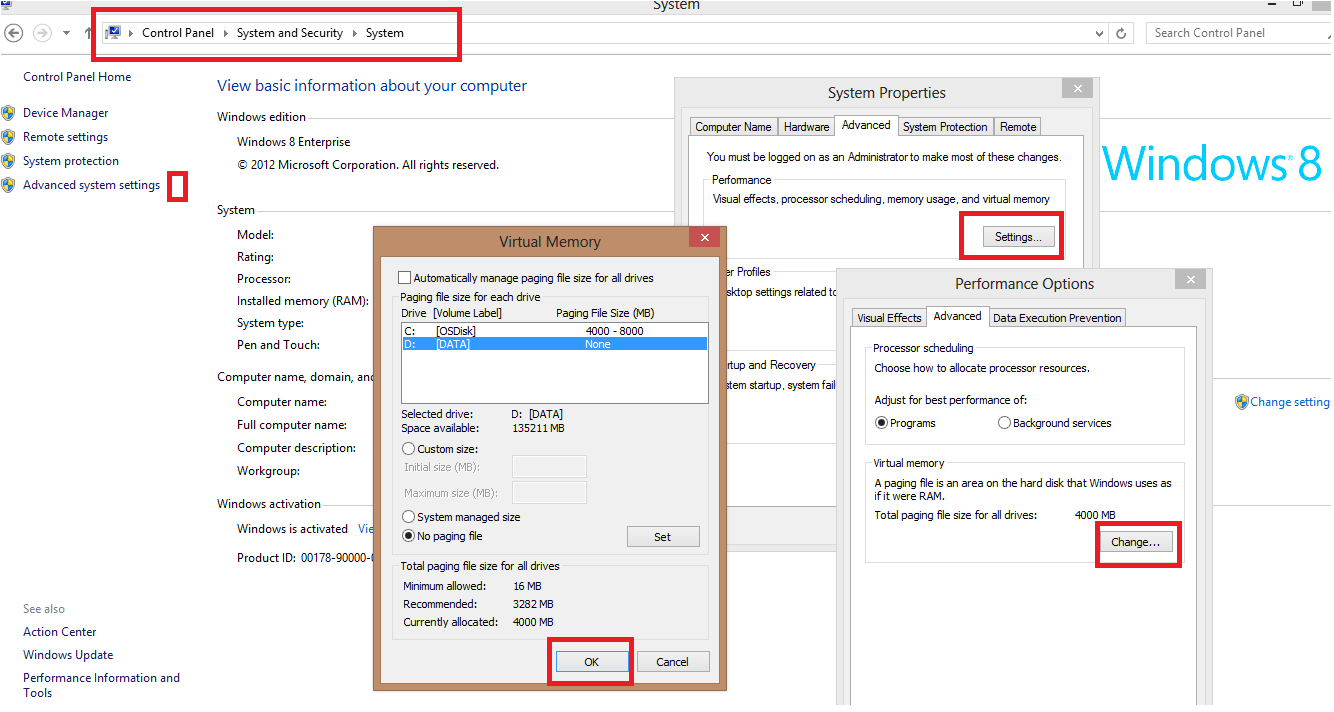This screenshot has width=1334, height=712.
Task: Click the Search Control Panel field
Action: pyautogui.click(x=1238, y=33)
